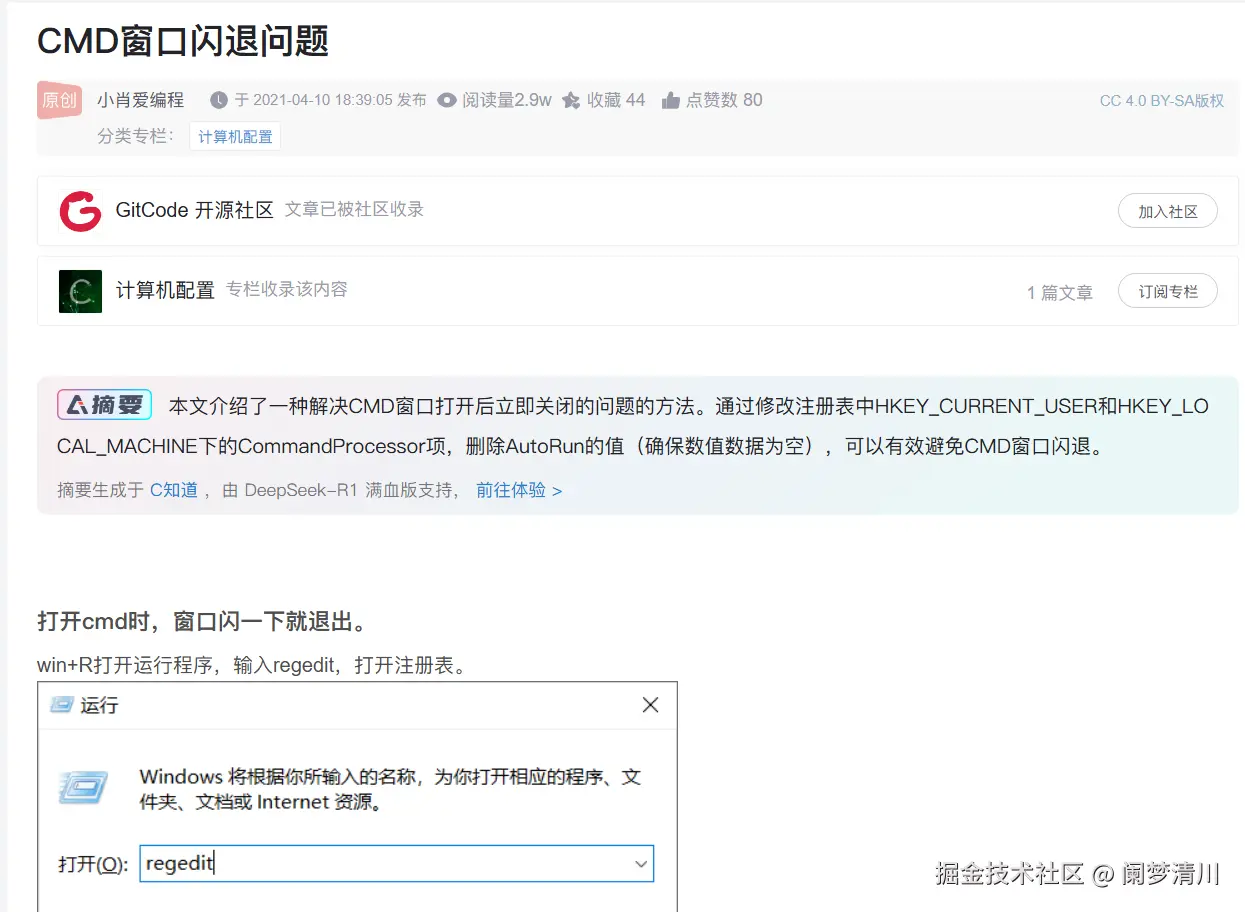The height and width of the screenshot is (912, 1245).
Task: Open the 计算机配置 column title
Action: (165, 290)
